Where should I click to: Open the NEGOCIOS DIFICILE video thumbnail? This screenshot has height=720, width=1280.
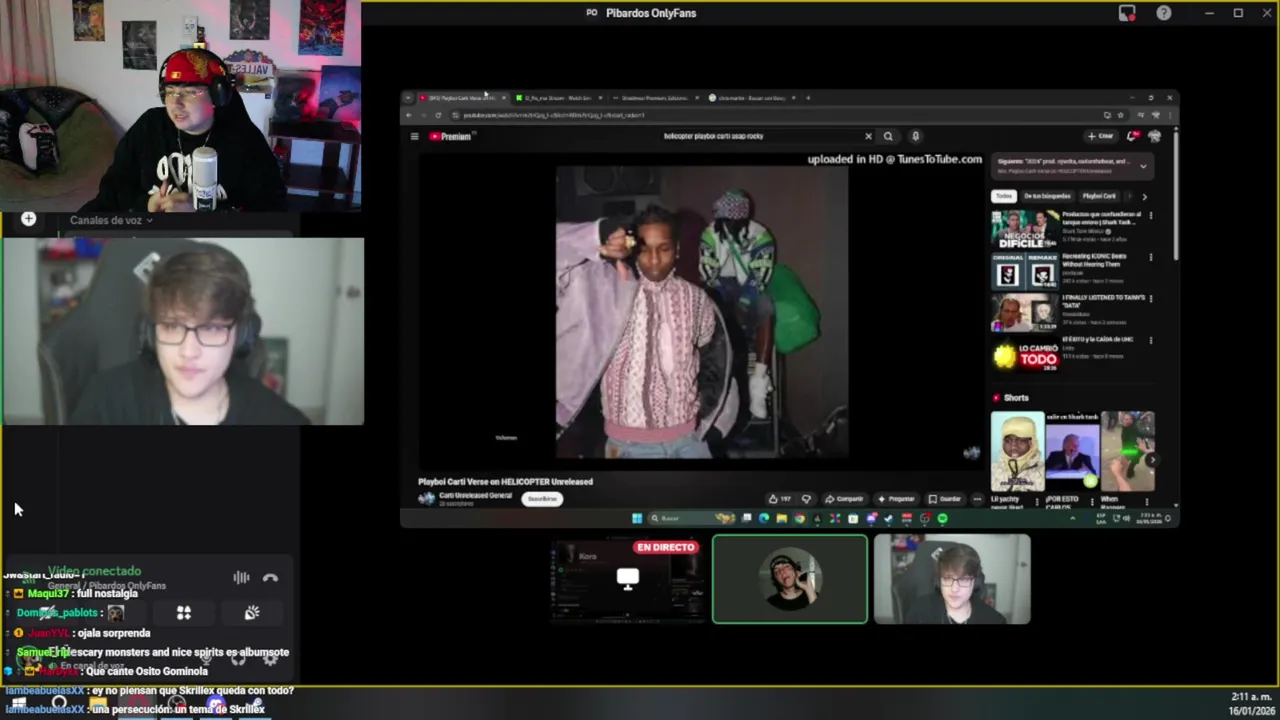[x=1025, y=229]
